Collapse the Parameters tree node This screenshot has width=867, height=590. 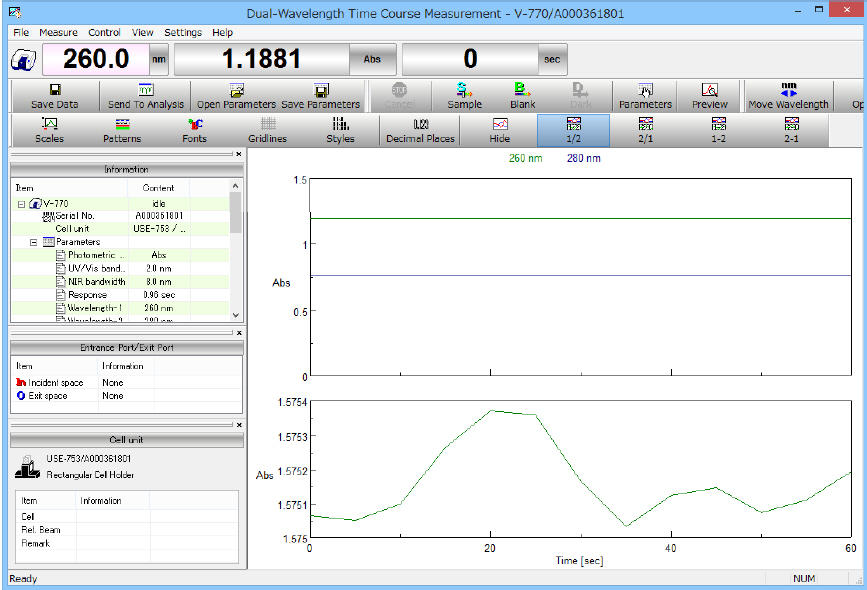[x=33, y=242]
